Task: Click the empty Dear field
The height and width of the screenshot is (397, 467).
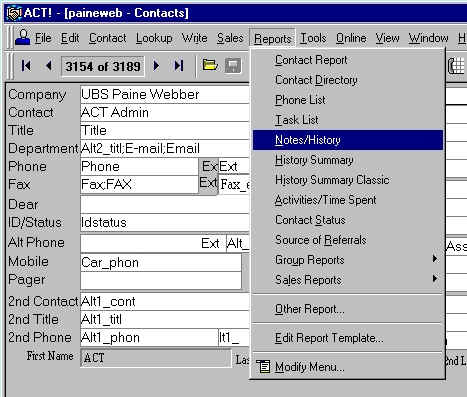Action: tap(165, 204)
